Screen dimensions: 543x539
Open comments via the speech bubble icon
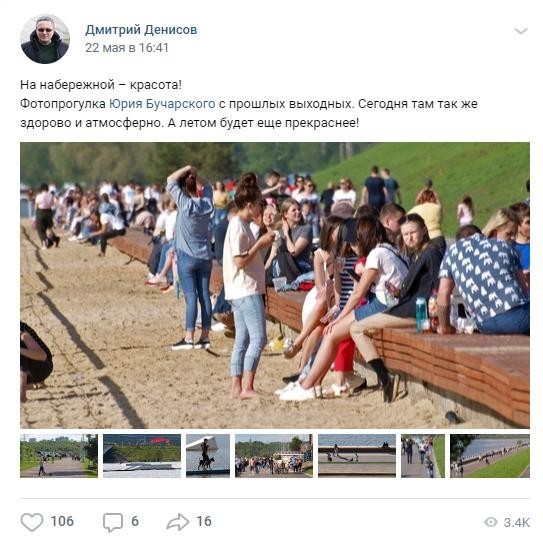click(113, 522)
